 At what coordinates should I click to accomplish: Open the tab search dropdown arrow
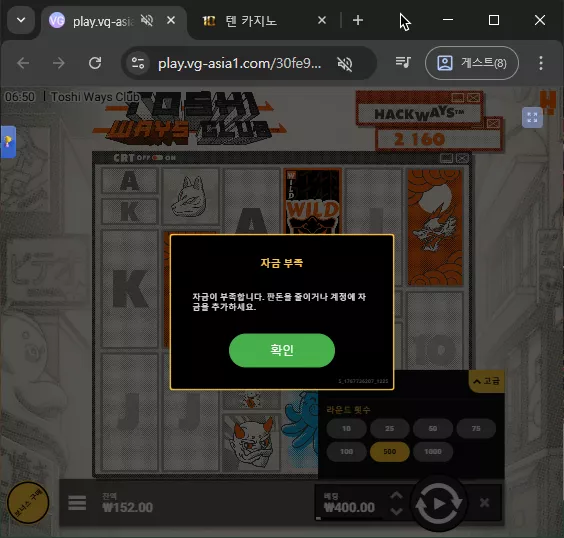click(x=21, y=20)
